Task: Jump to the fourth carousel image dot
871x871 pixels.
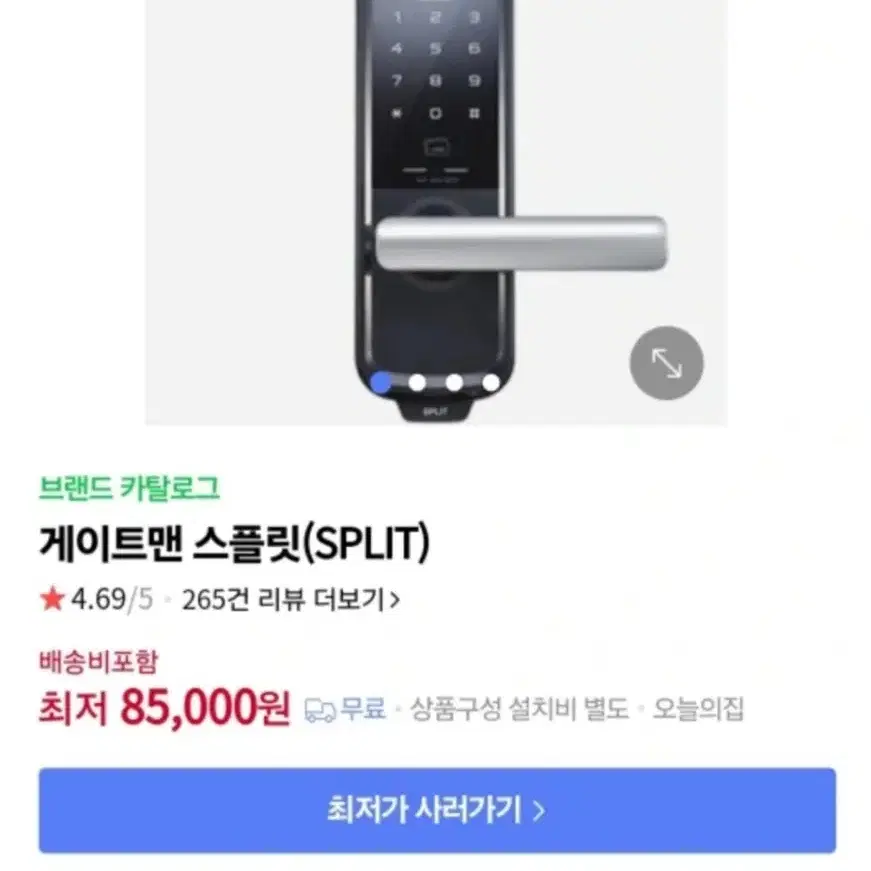Action: point(491,383)
